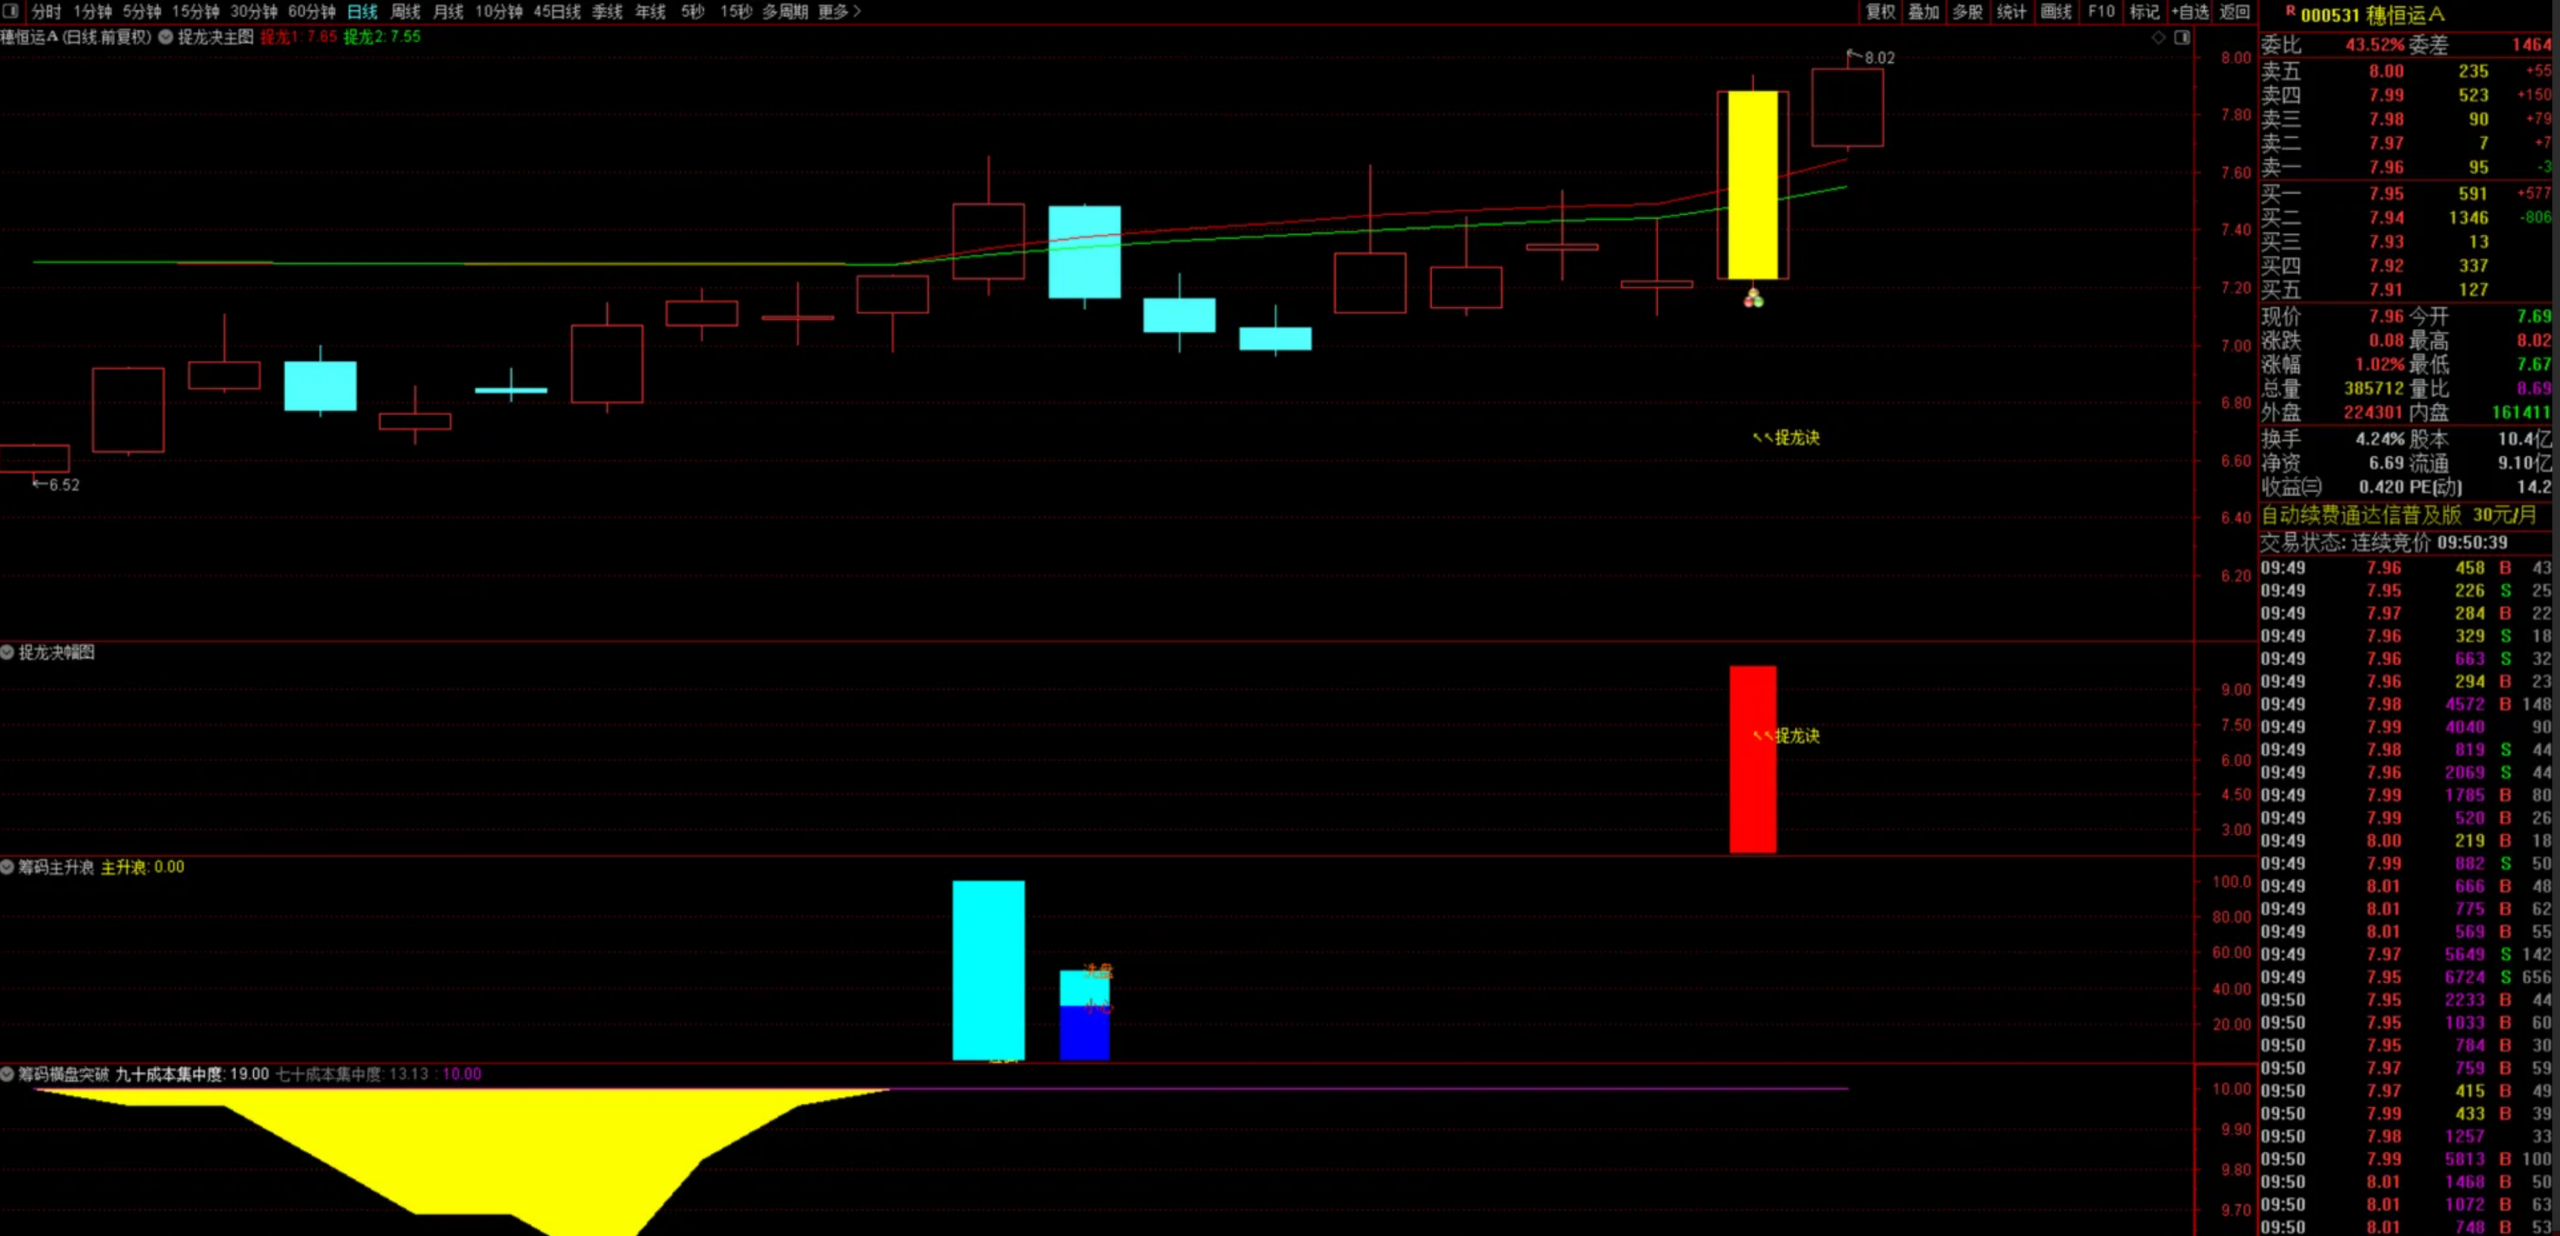This screenshot has height=1236, width=2560.
Task: Toggle the side panel icon near price axis
Action: [x=2182, y=37]
